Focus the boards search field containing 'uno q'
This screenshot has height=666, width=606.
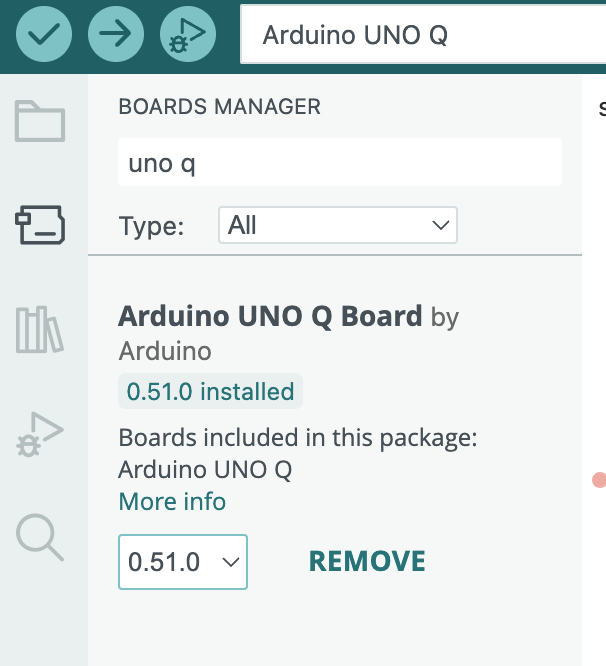(x=339, y=163)
